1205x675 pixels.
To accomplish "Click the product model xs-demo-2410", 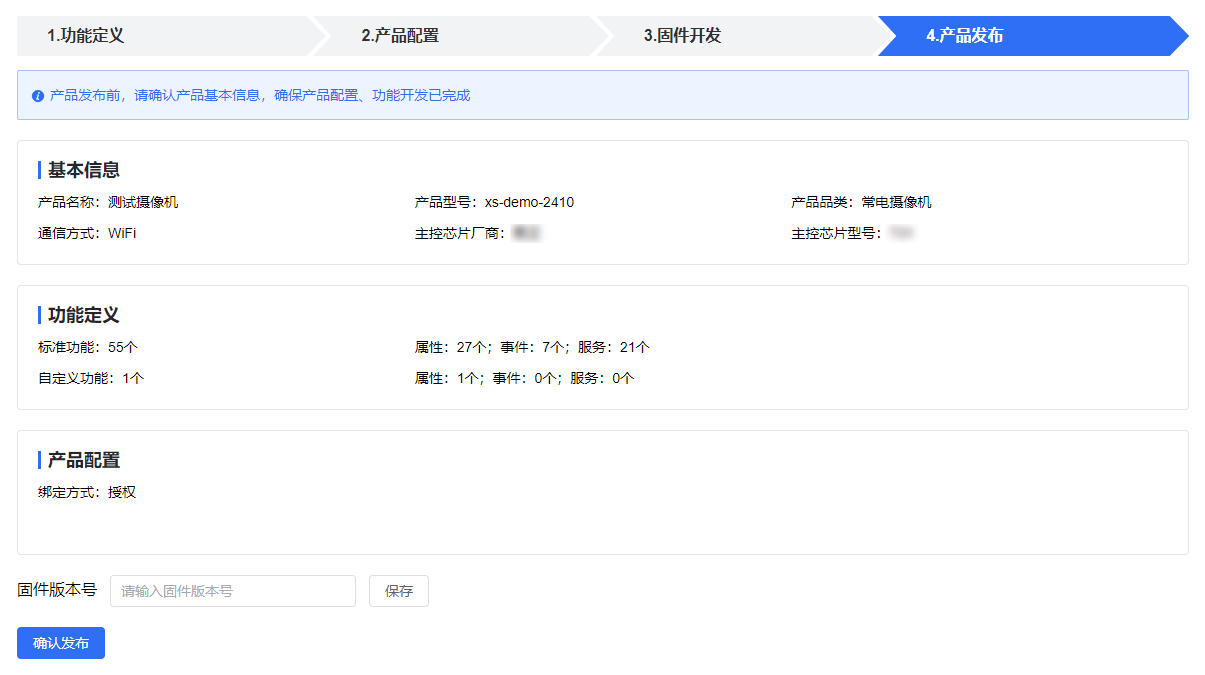I will tap(529, 202).
